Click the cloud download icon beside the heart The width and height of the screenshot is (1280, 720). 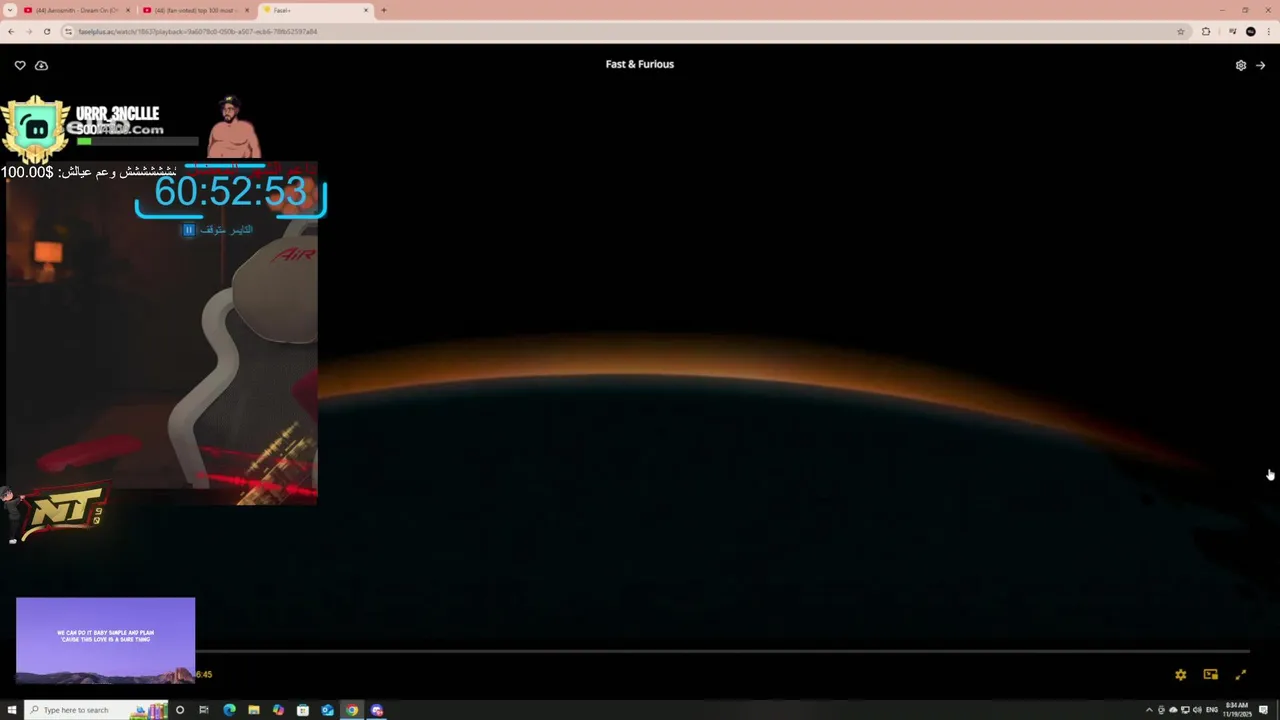point(41,65)
